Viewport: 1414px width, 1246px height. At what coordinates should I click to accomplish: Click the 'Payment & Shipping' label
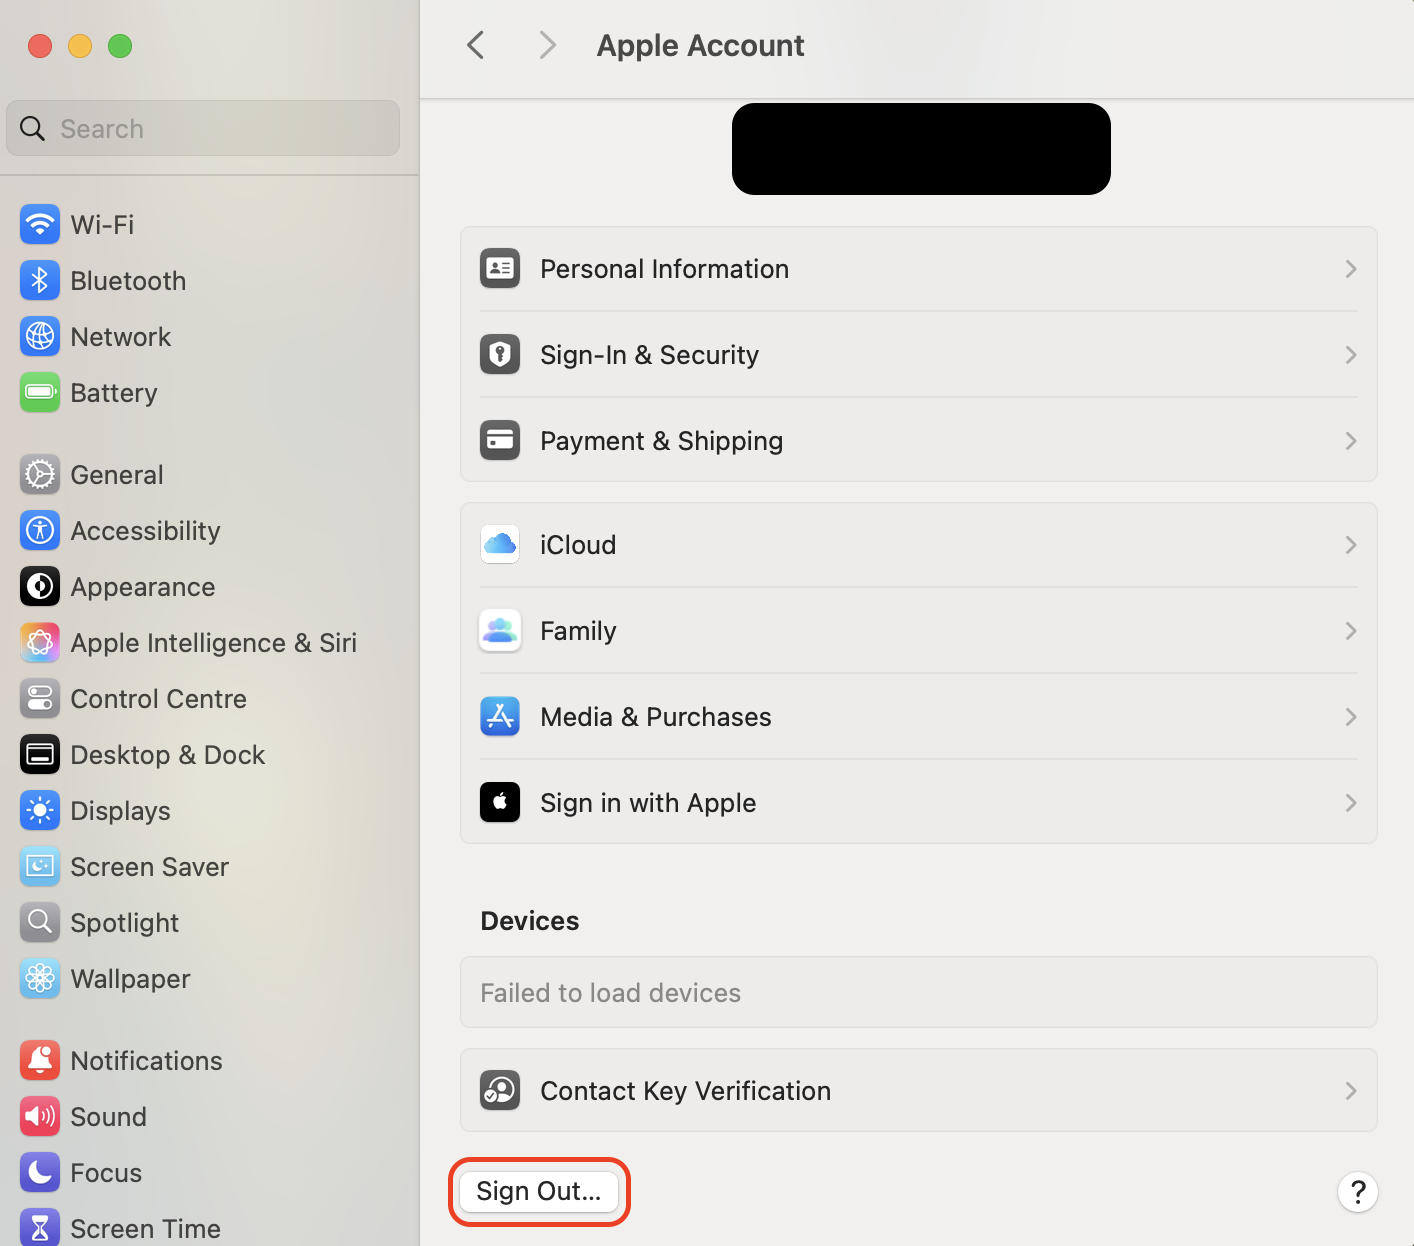(662, 441)
